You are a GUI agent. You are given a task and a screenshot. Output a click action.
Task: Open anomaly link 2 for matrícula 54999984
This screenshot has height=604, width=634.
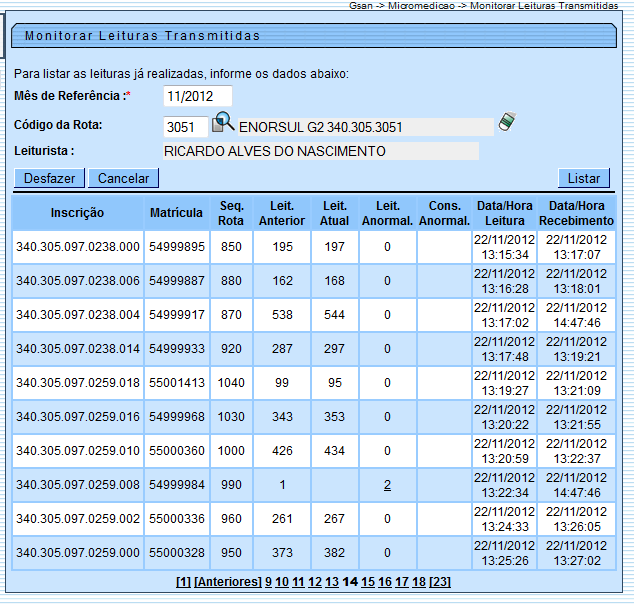pos(387,485)
